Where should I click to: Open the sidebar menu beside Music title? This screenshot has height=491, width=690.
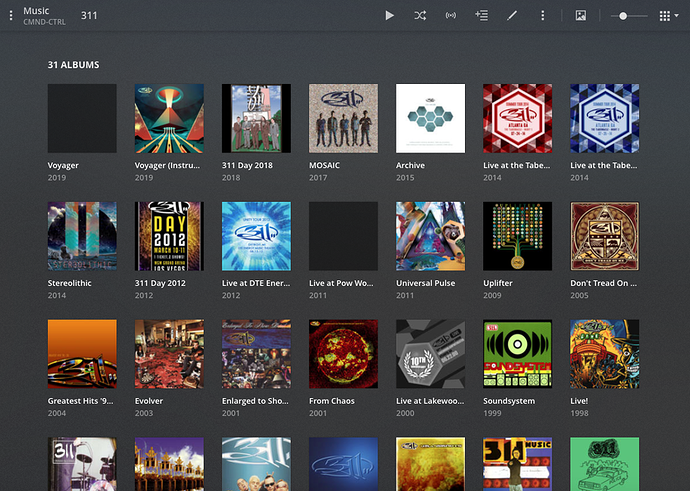click(11, 16)
